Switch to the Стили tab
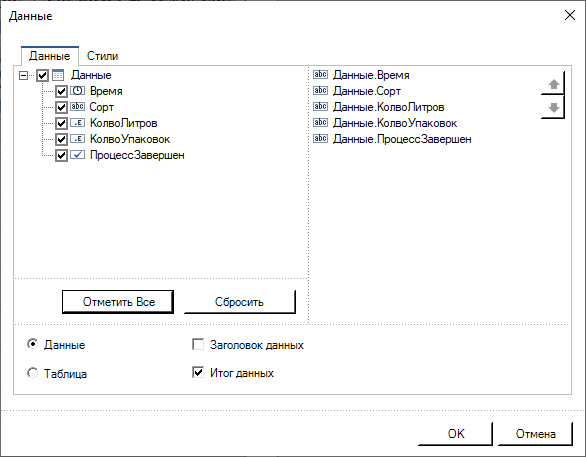 coord(102,56)
